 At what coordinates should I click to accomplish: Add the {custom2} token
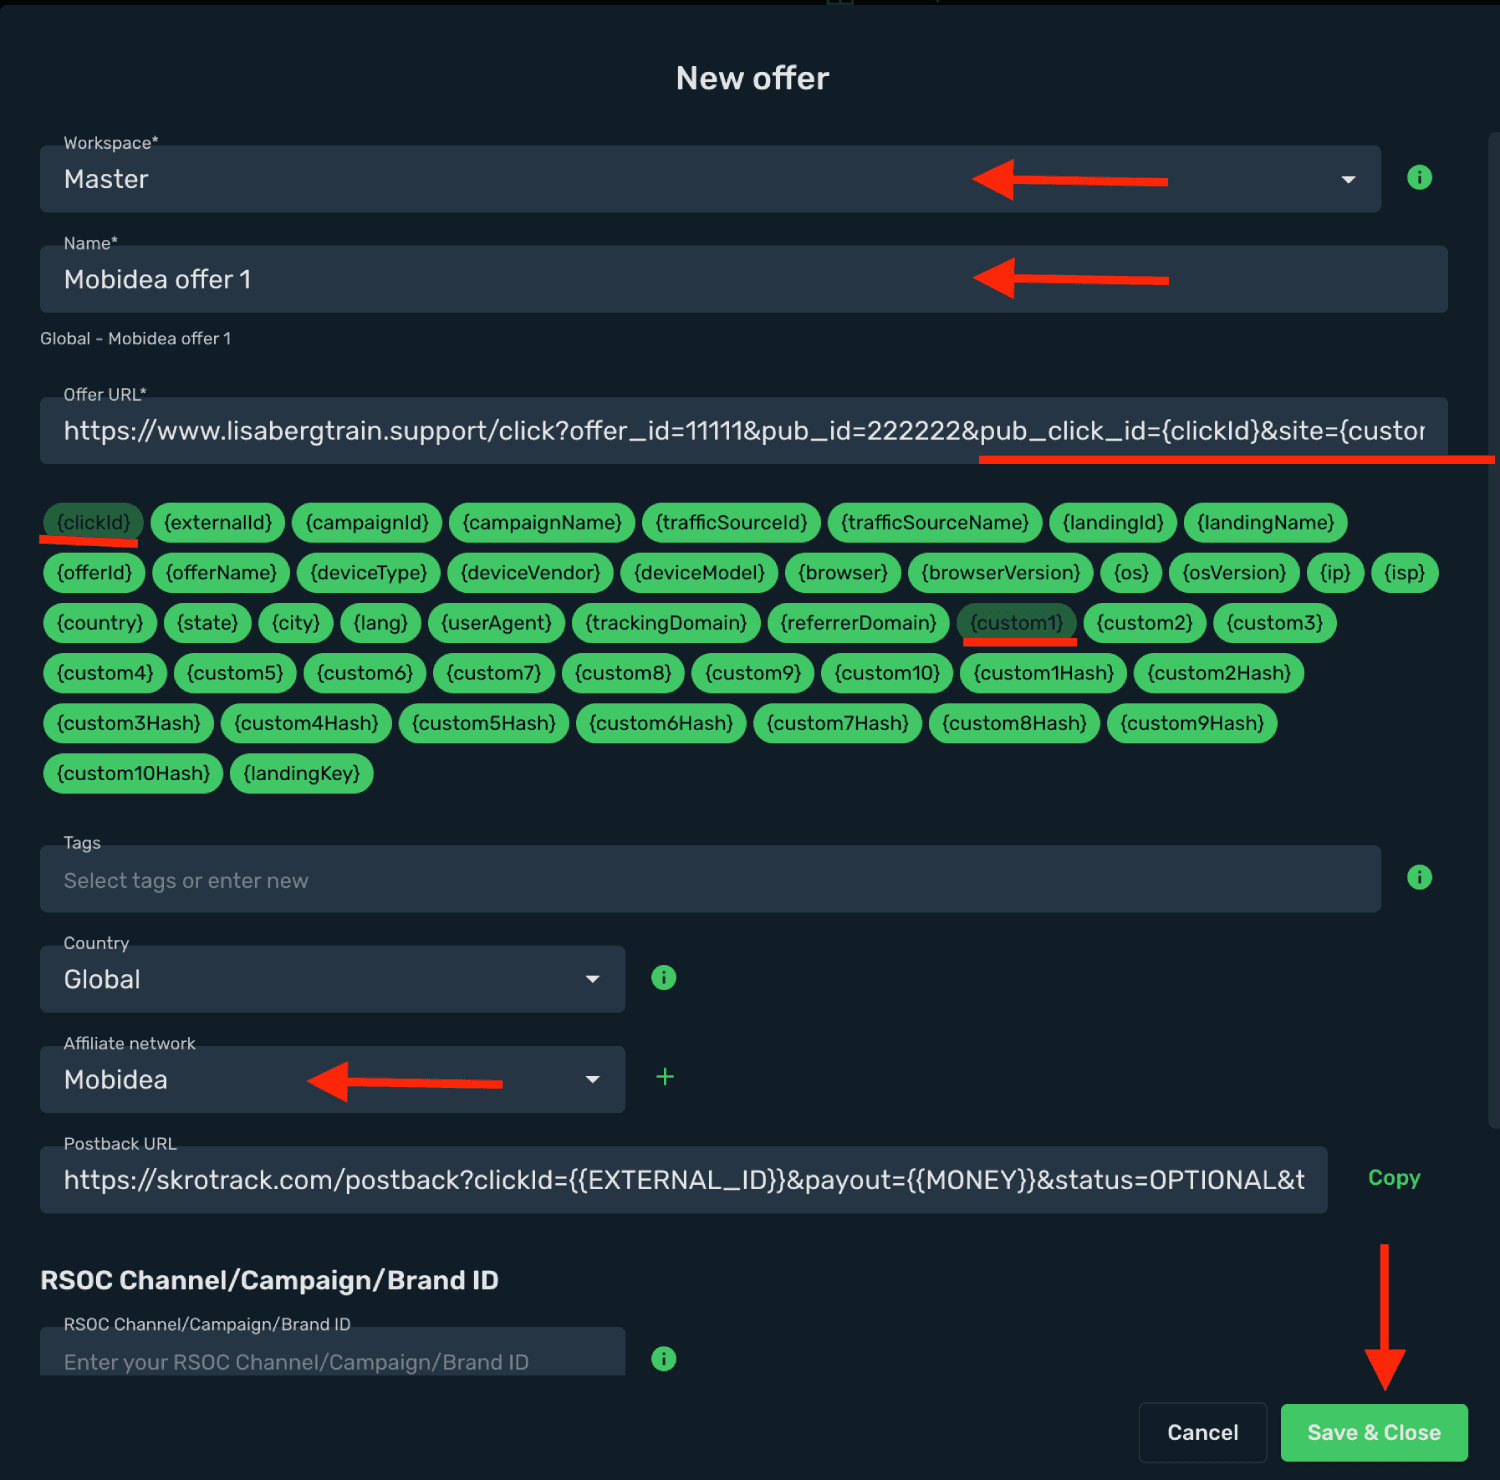1145,623
